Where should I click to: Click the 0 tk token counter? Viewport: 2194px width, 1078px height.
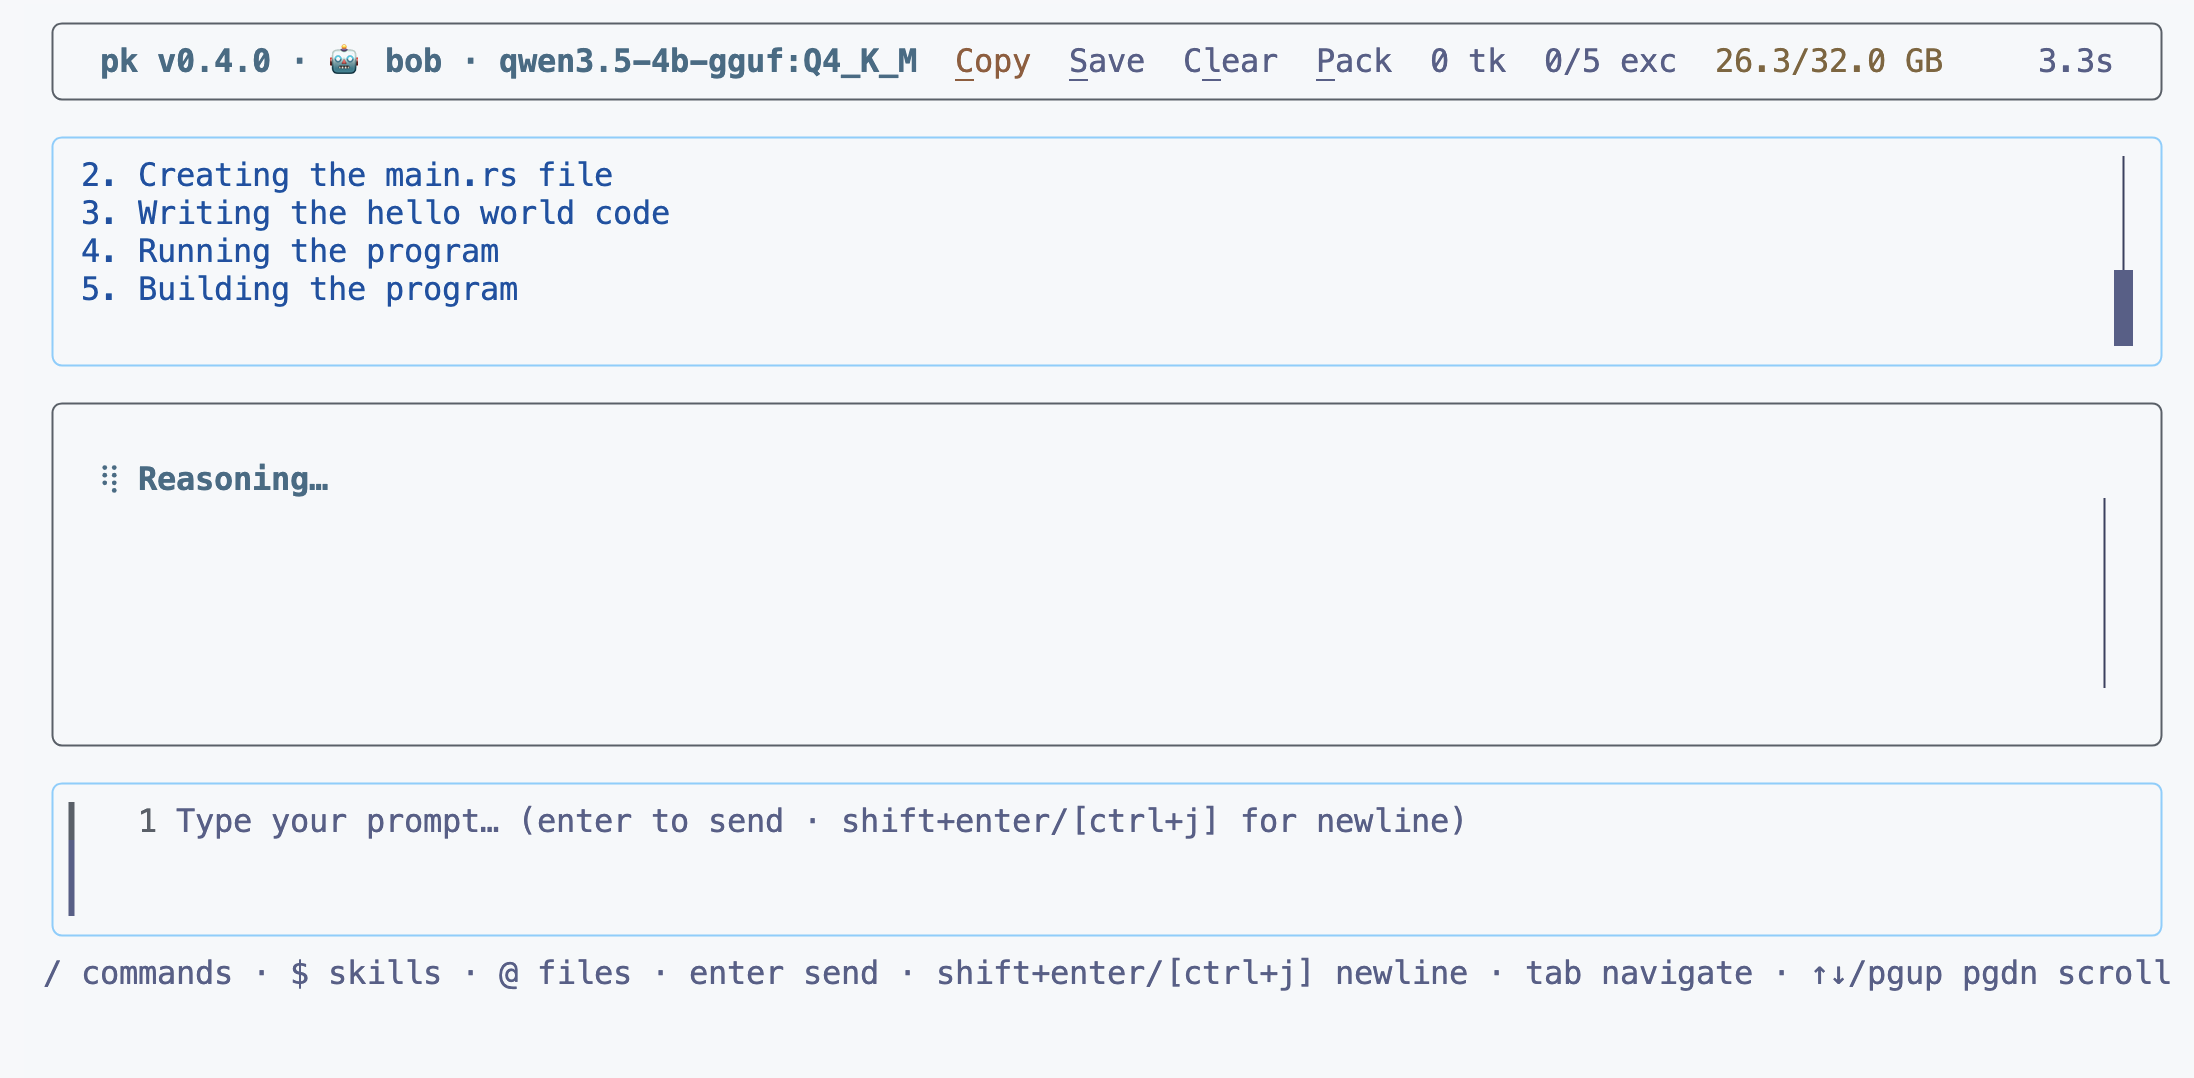1468,62
